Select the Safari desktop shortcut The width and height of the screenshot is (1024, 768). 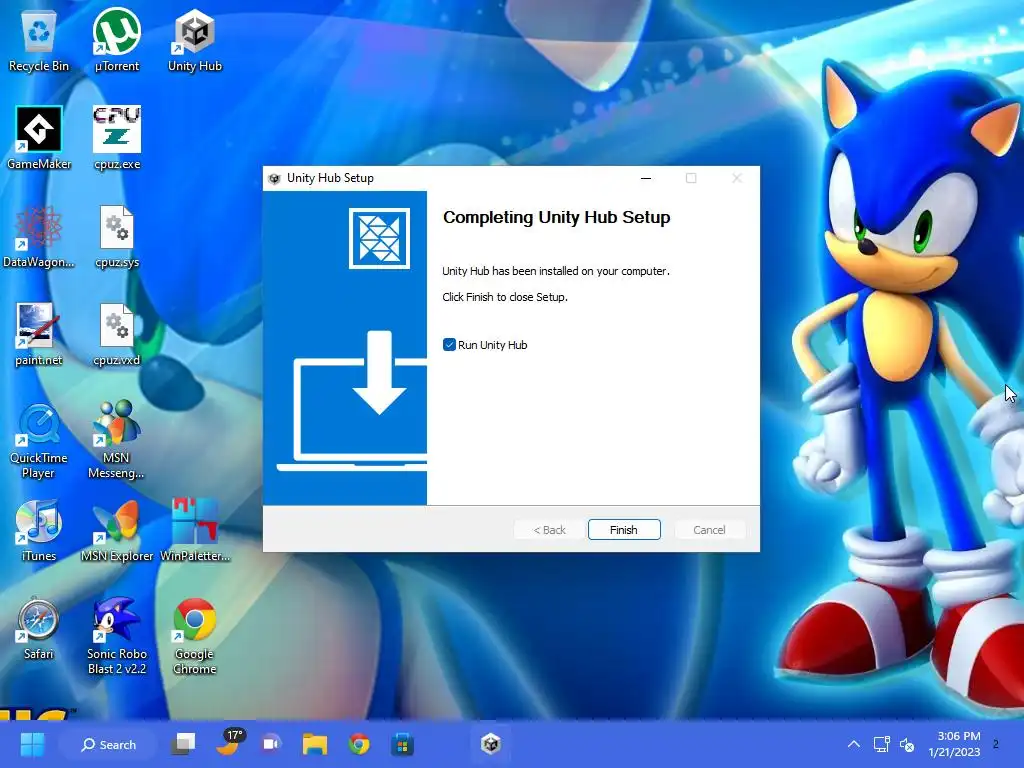(x=39, y=628)
